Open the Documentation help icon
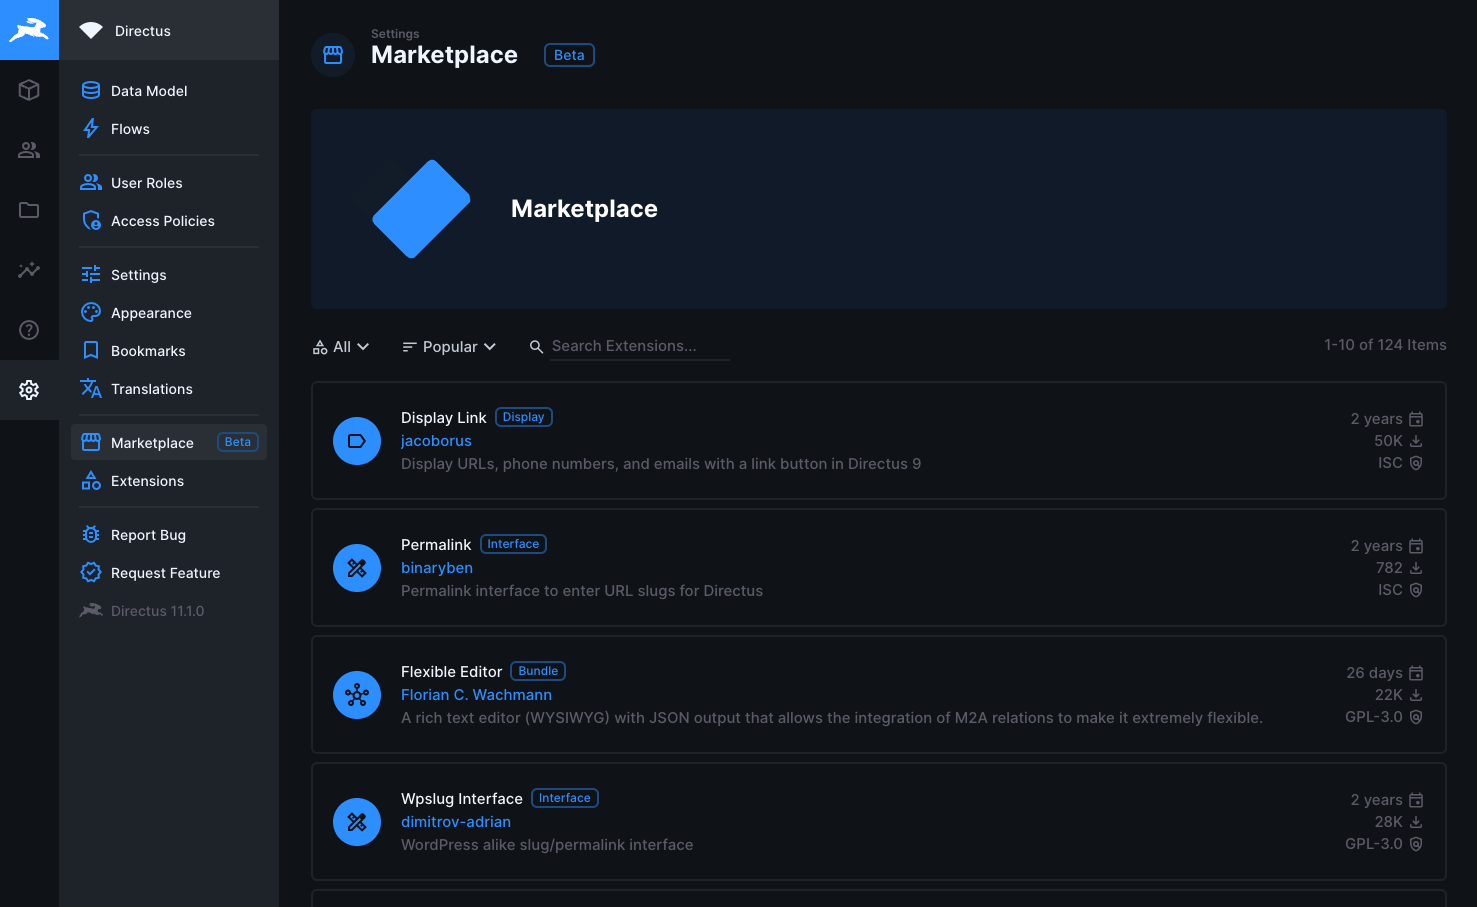This screenshot has height=907, width=1477. click(x=29, y=330)
